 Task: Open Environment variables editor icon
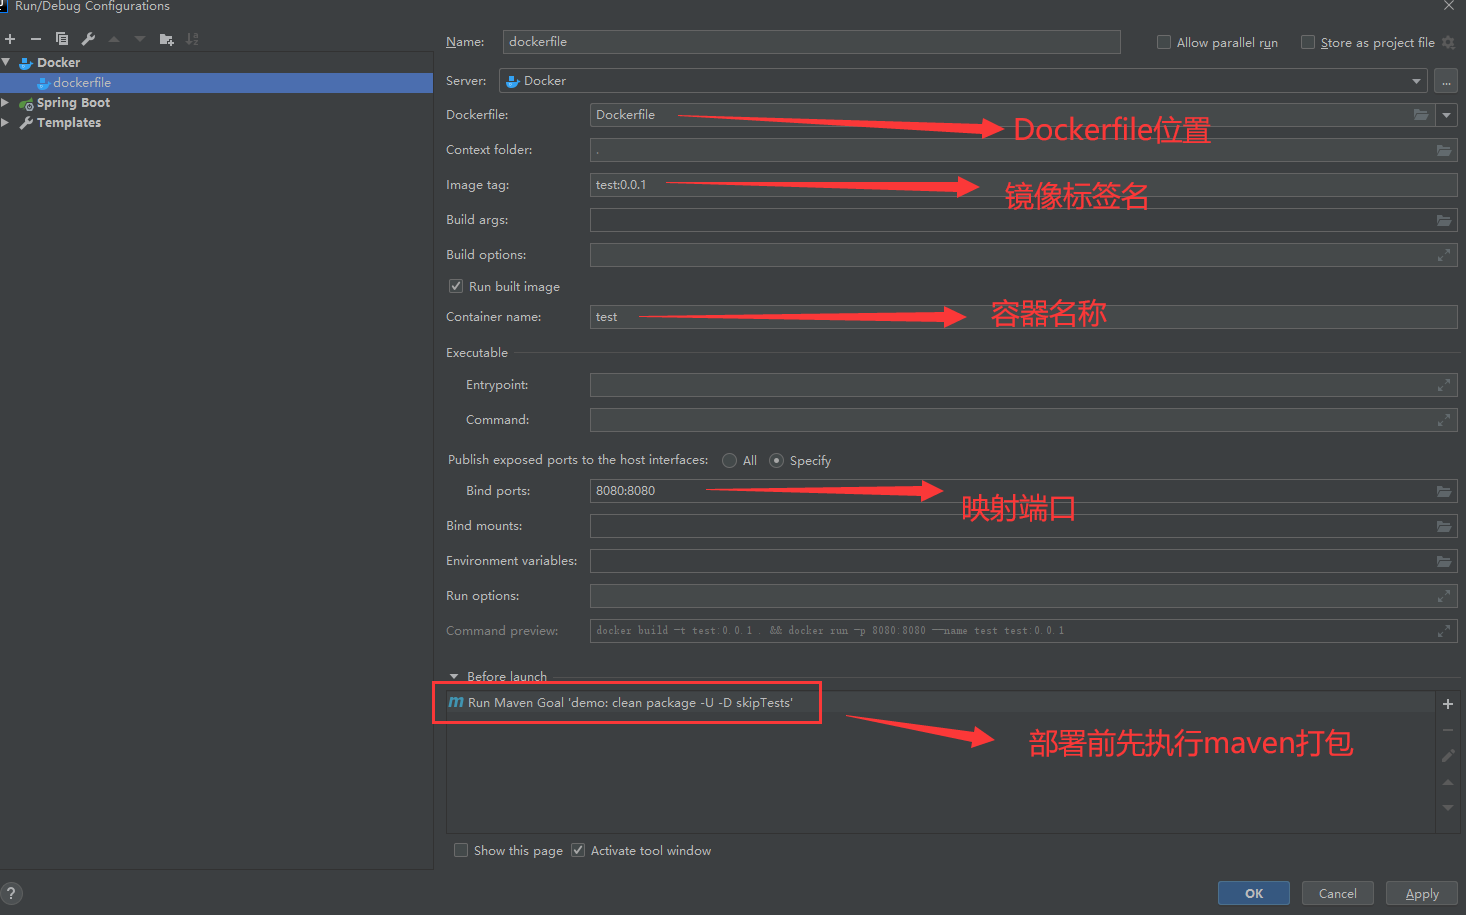point(1444,561)
